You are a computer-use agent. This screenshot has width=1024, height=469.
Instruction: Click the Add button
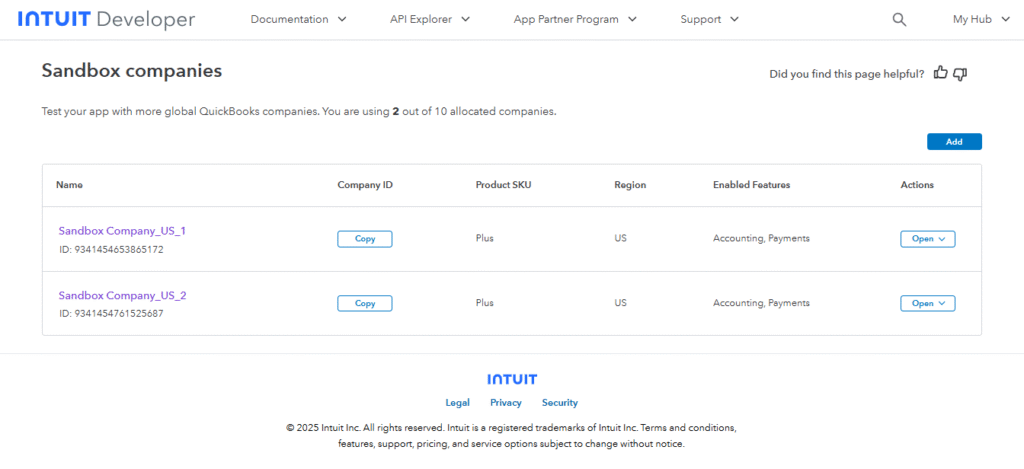[954, 142]
